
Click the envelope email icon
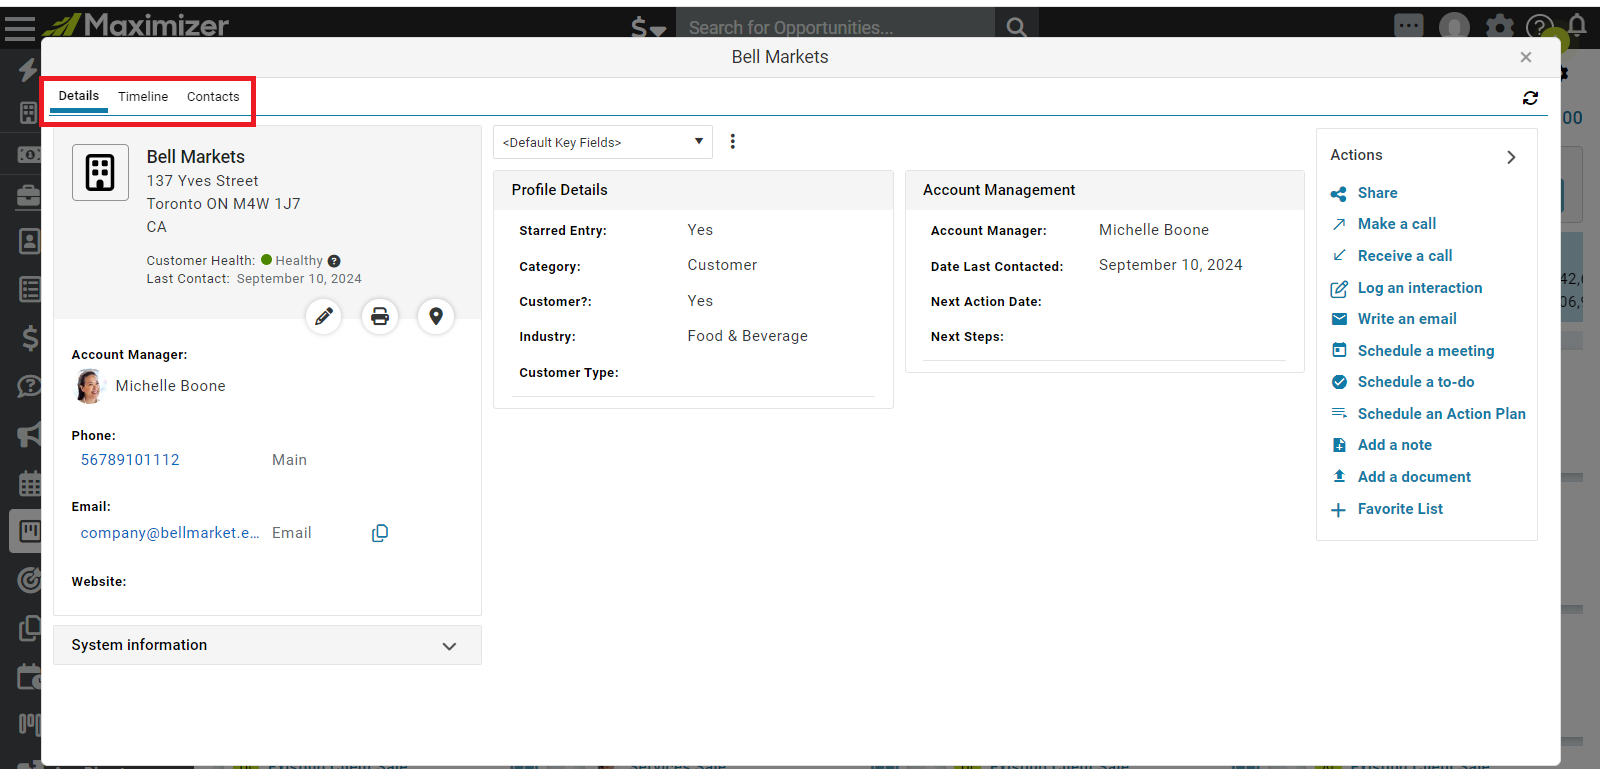[1339, 319]
